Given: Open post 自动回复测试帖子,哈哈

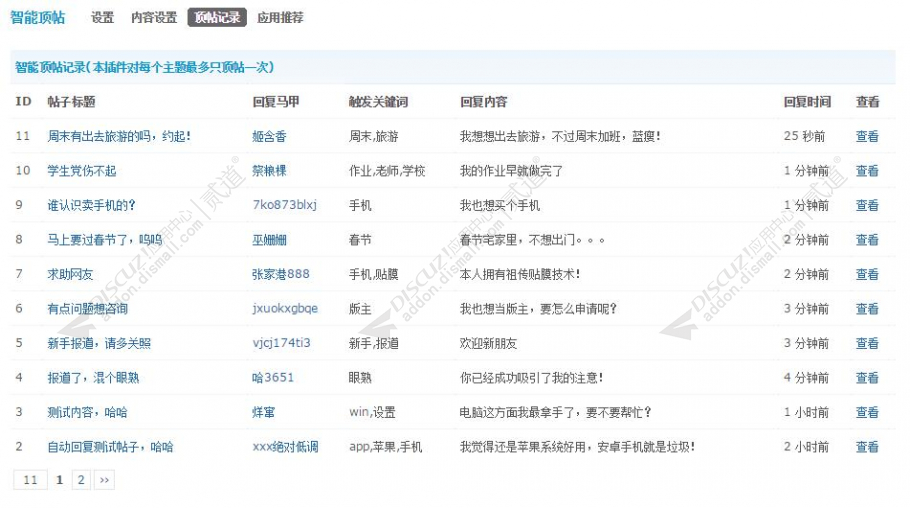Looking at the screenshot, I should [110, 447].
